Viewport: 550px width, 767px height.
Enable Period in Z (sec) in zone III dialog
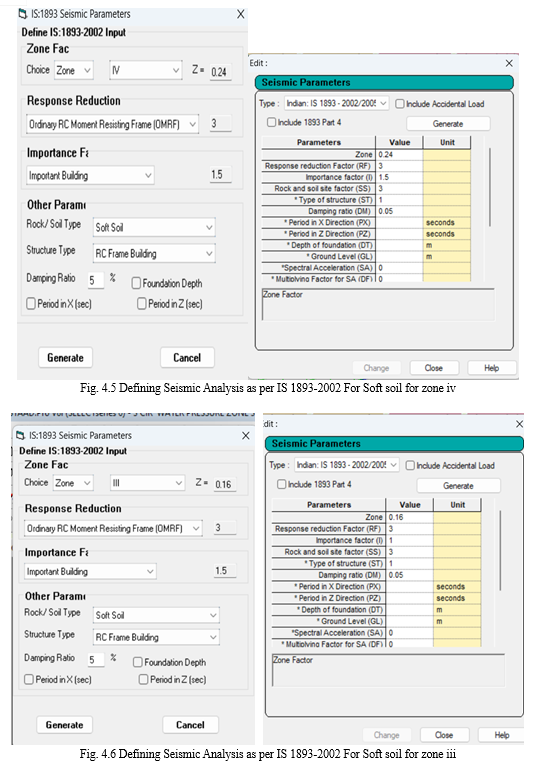point(143,679)
